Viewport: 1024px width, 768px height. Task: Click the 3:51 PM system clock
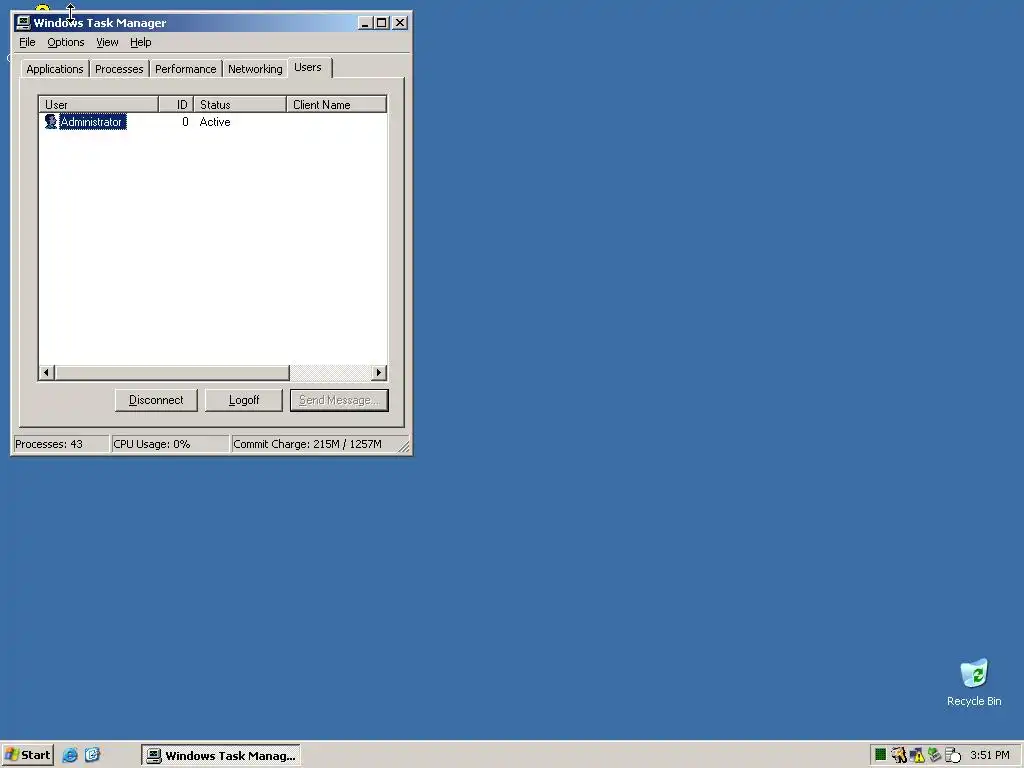point(990,755)
